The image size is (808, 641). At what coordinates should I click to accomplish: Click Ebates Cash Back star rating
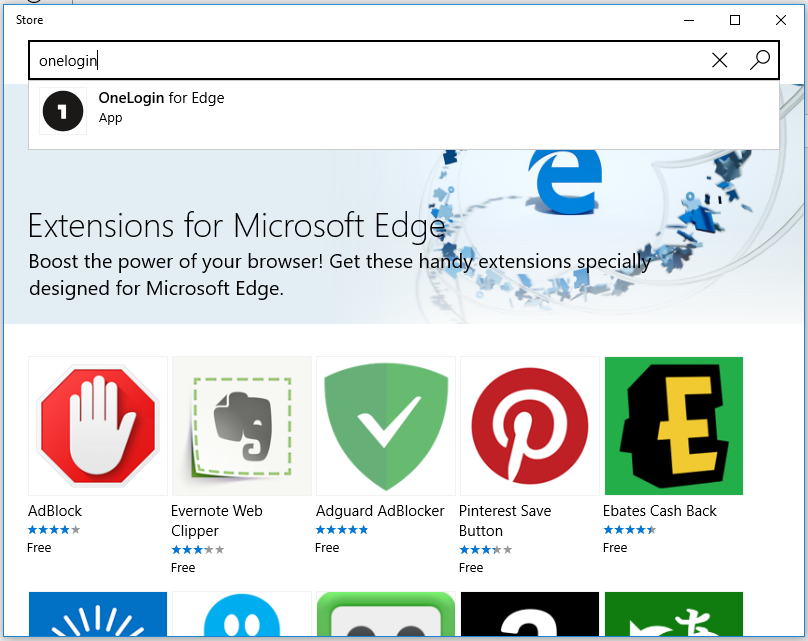point(630,530)
